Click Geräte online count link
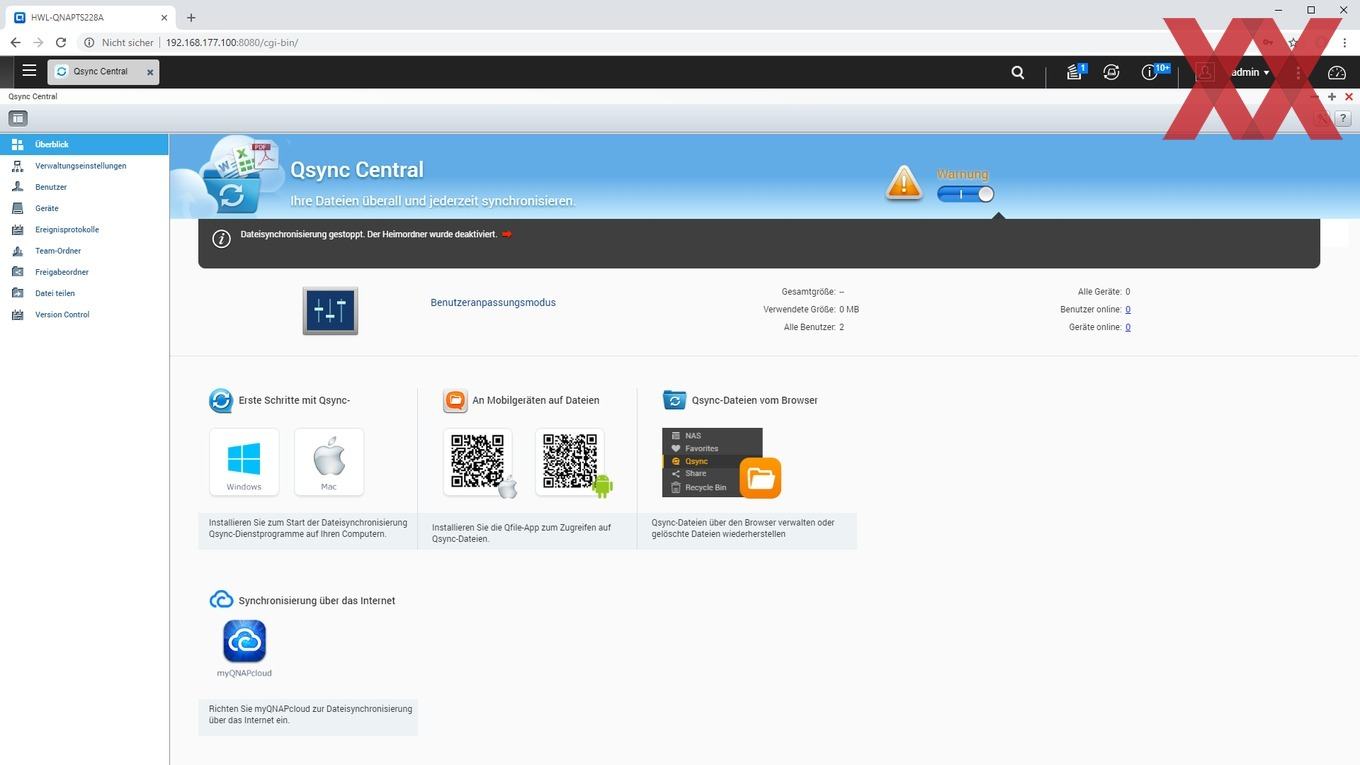 click(x=1128, y=327)
